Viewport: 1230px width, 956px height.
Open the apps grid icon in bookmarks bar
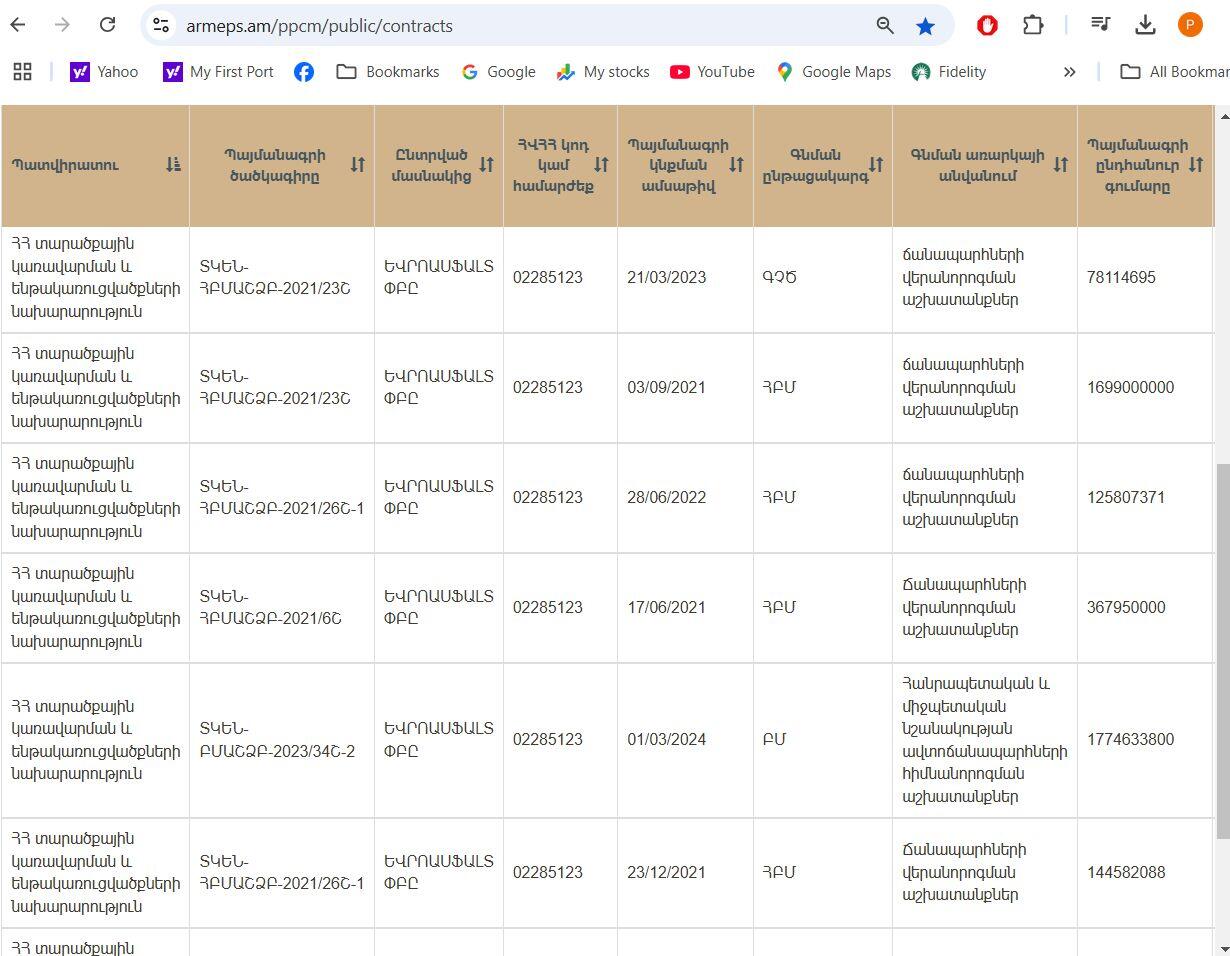pos(22,72)
